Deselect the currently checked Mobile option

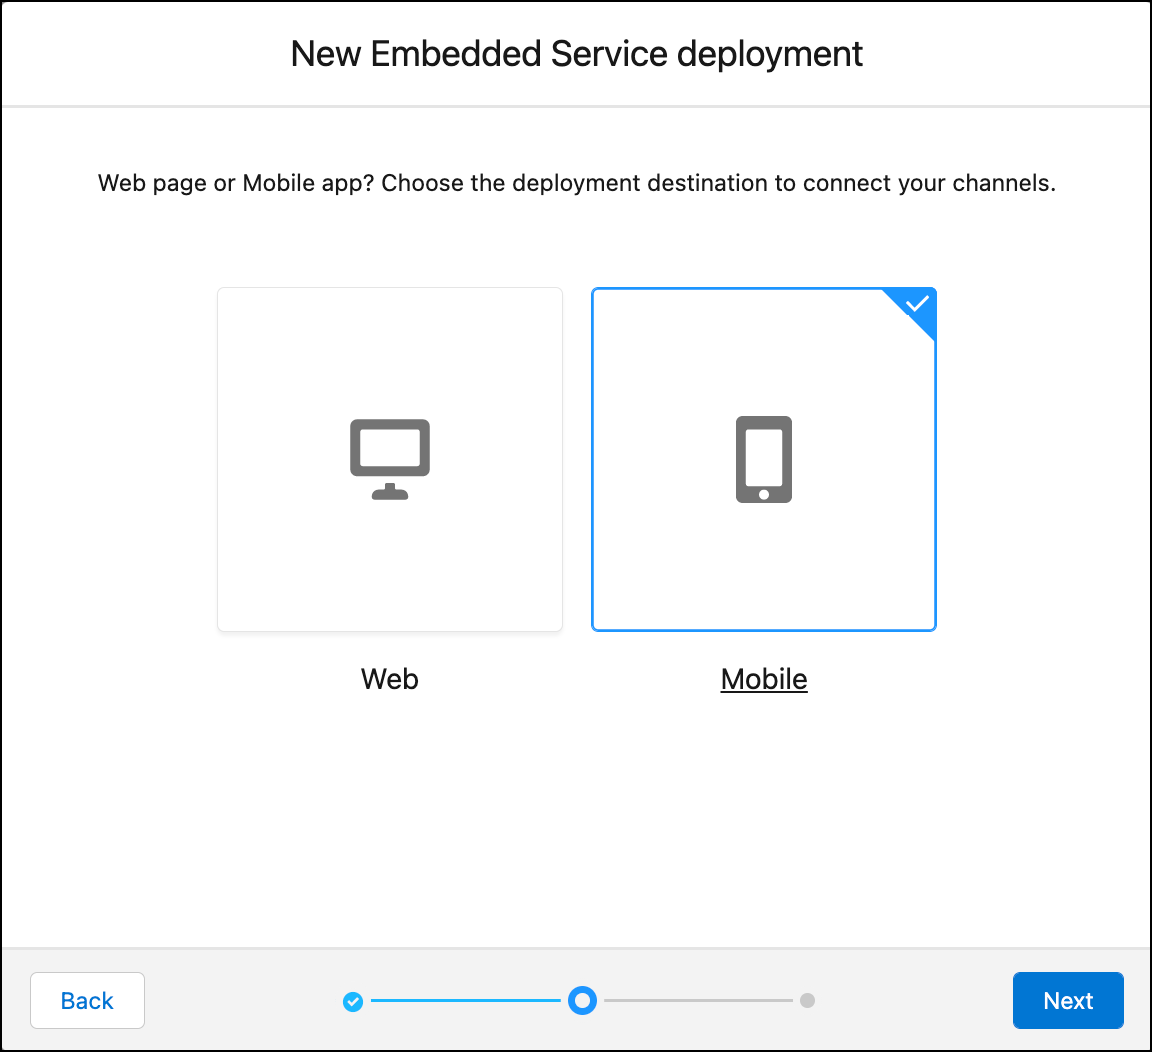[763, 560]
